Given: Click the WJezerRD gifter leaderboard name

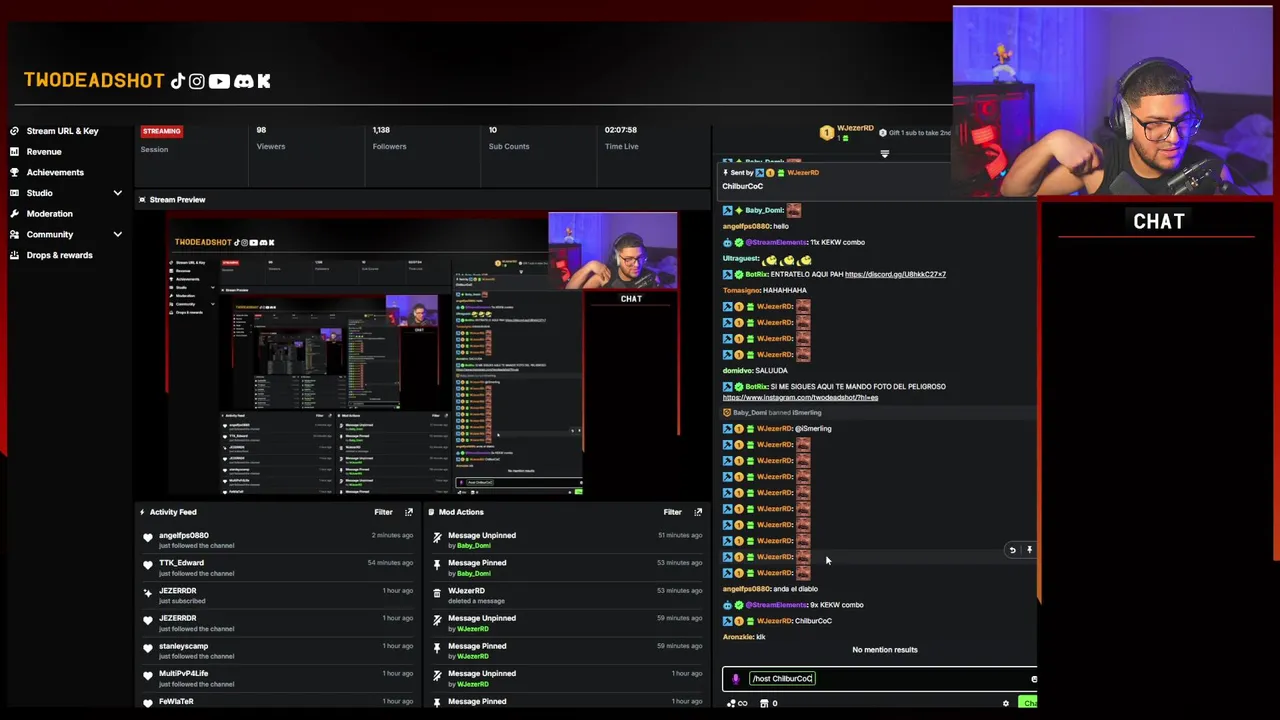Looking at the screenshot, I should [x=855, y=128].
